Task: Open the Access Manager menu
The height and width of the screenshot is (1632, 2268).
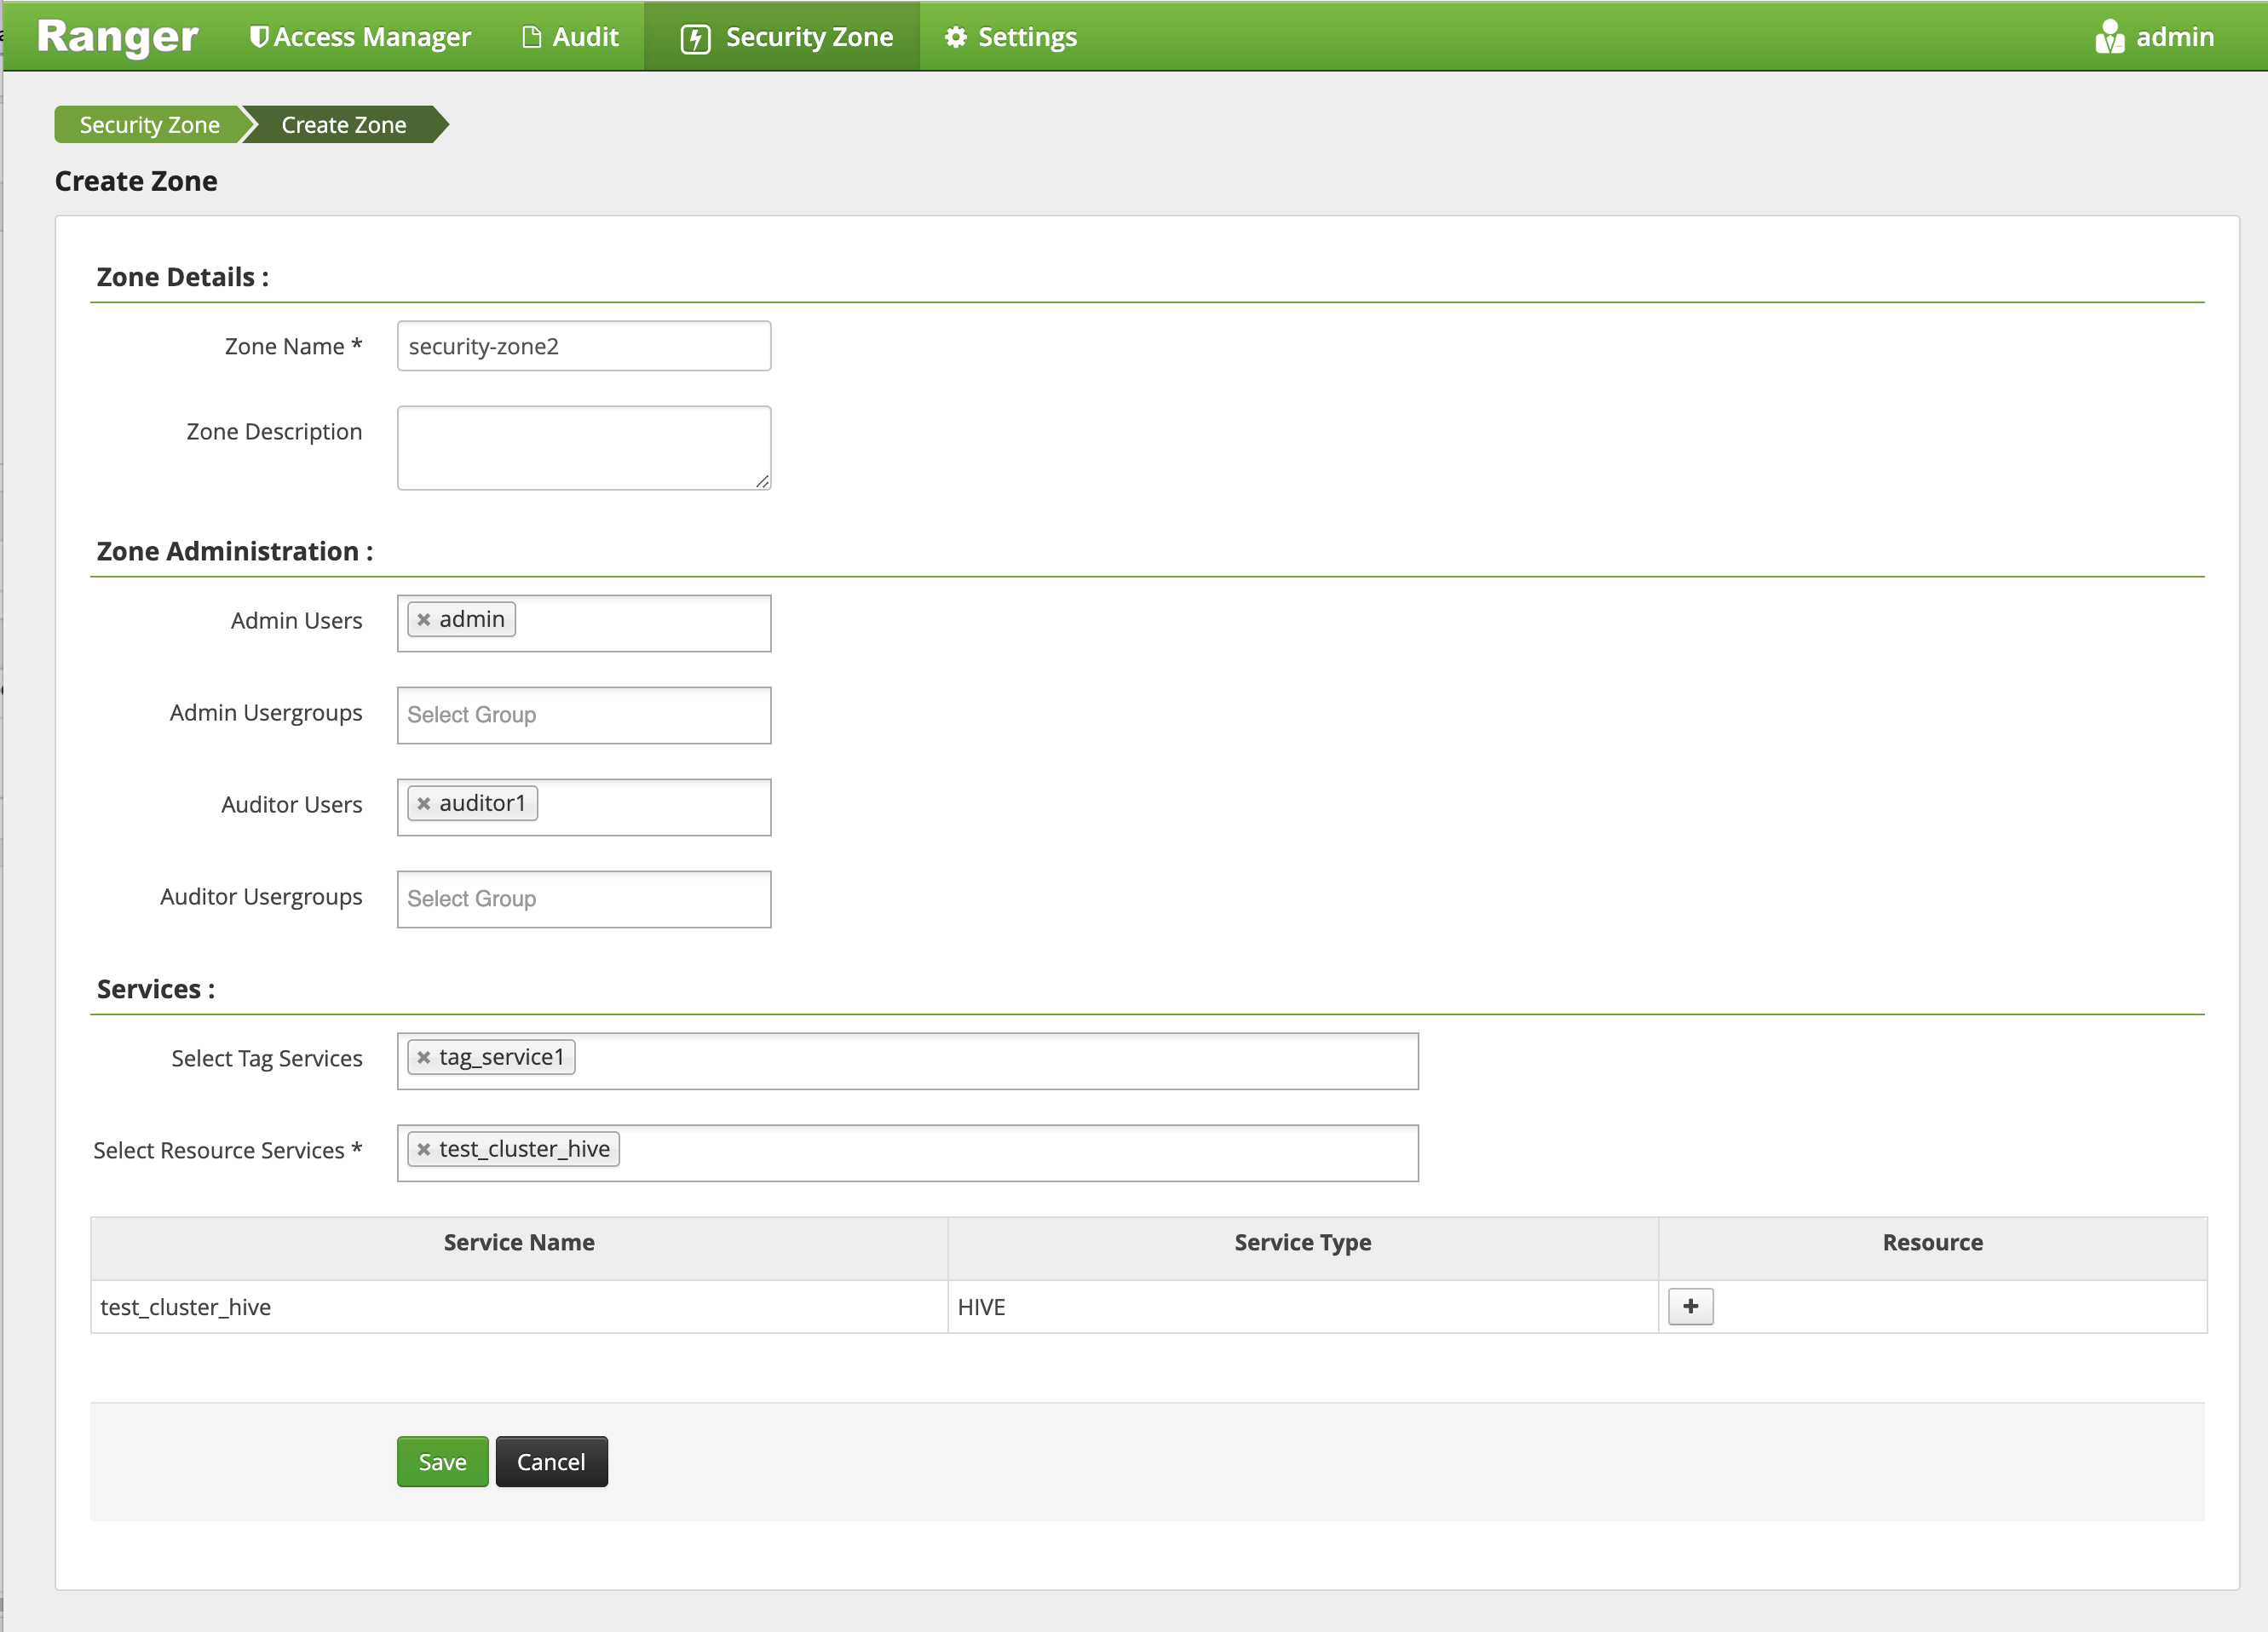Action: (360, 37)
